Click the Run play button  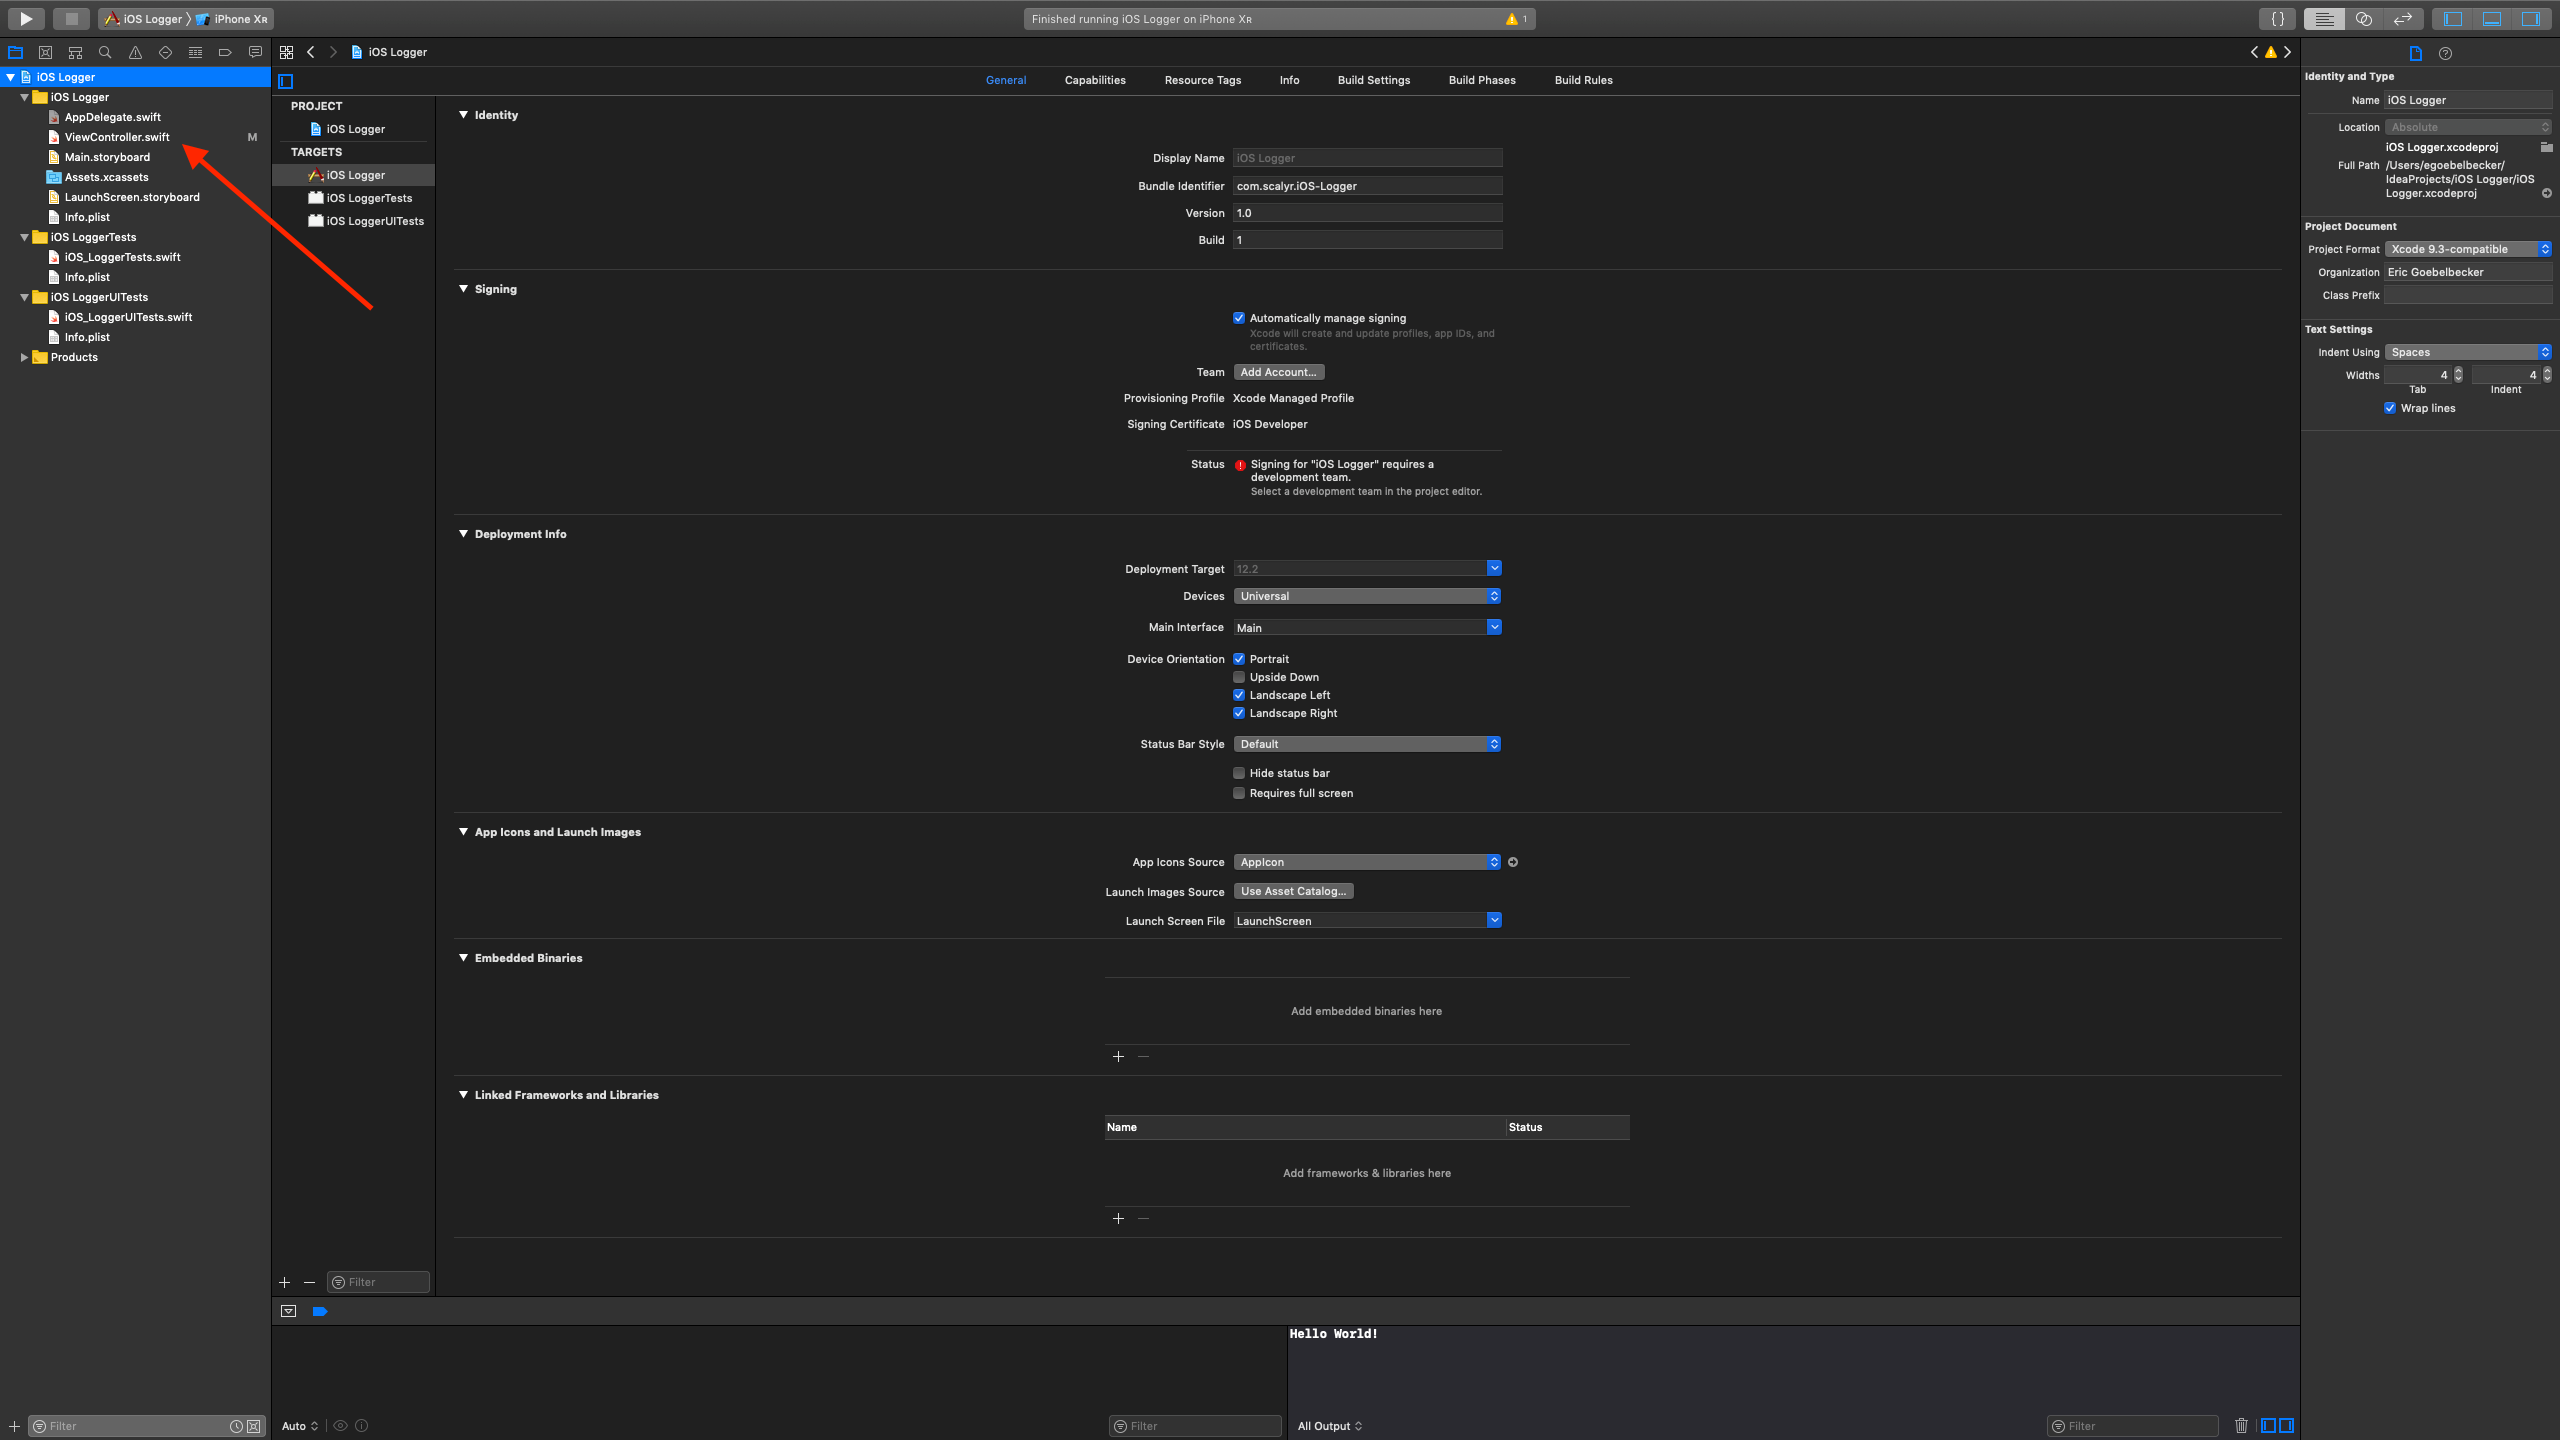pos(26,18)
